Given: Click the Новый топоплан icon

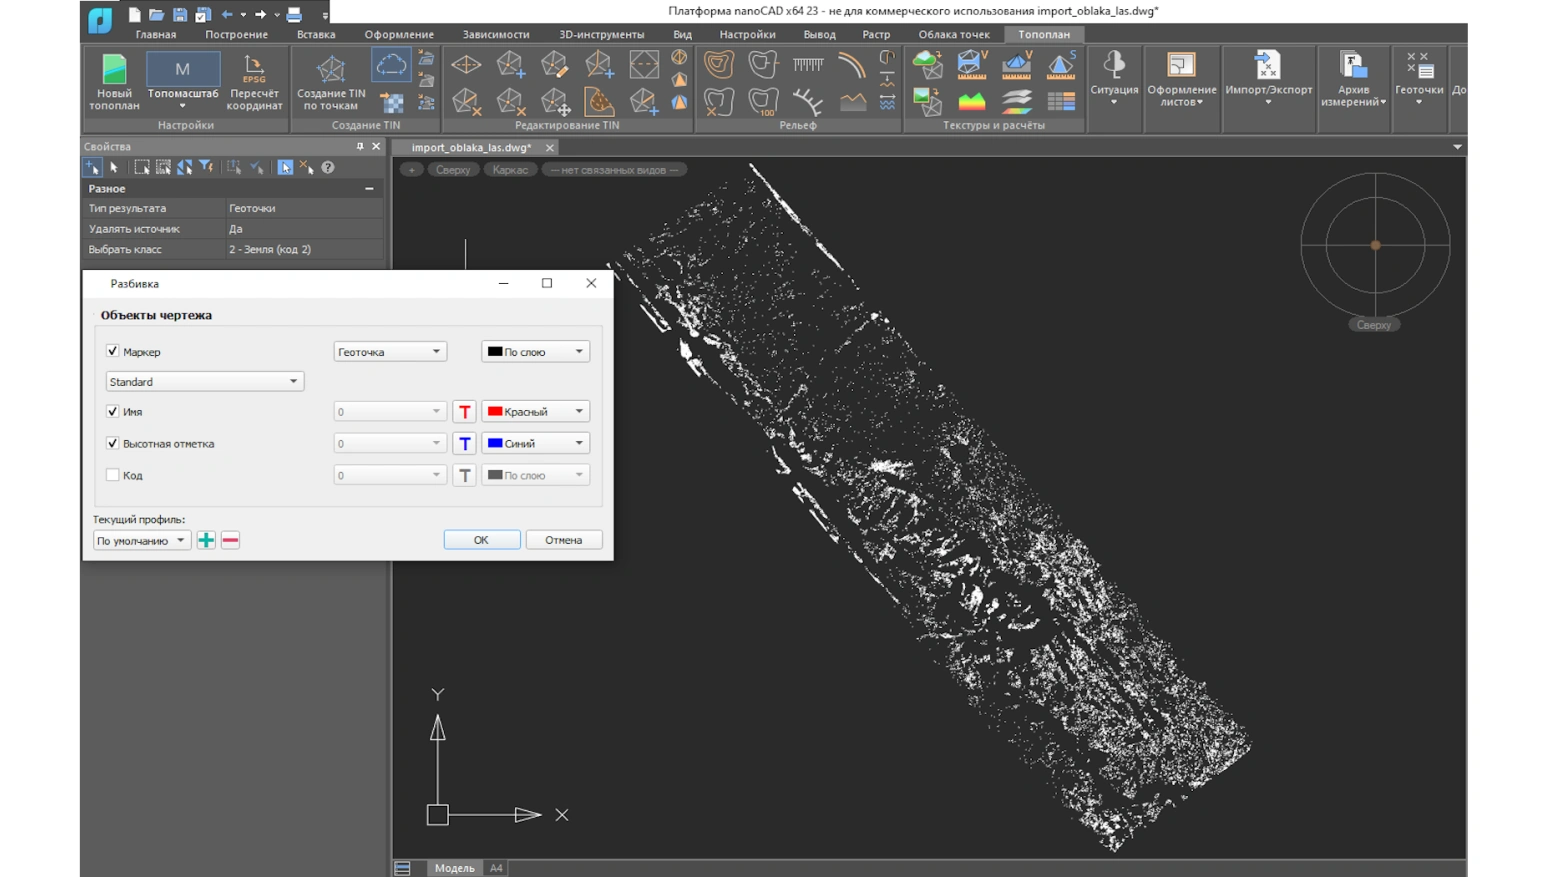Looking at the screenshot, I should point(114,80).
